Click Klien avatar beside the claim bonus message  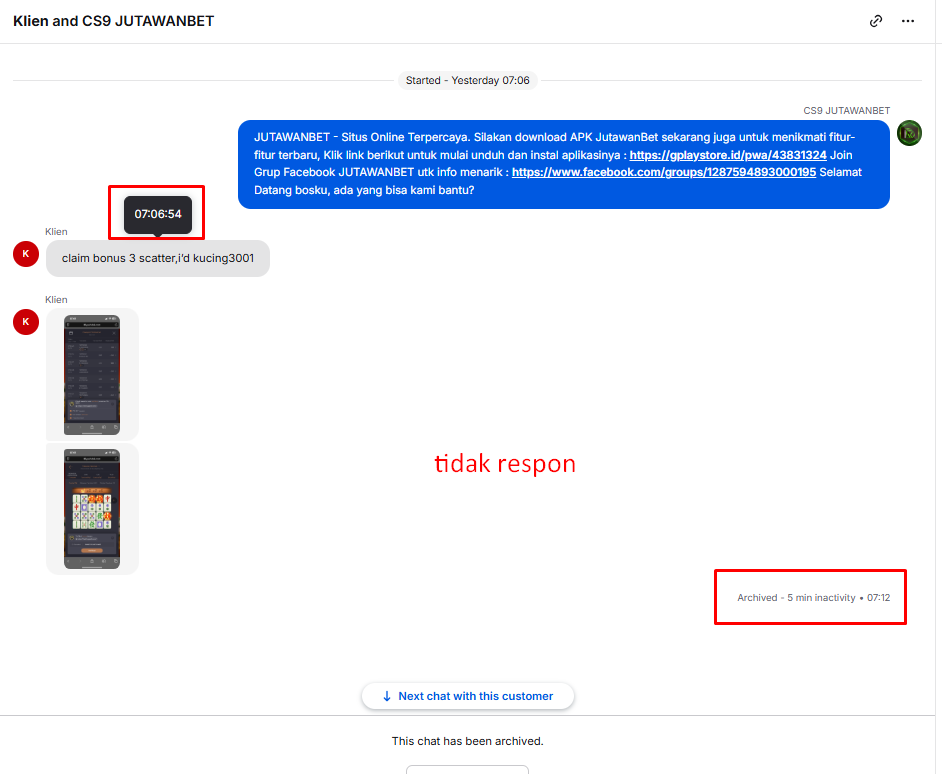[26, 254]
